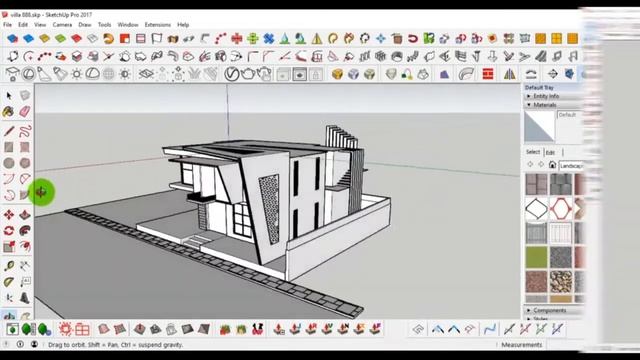640x360 pixels.
Task: Start V-Ray interactive render teapot
Action: [x=264, y=74]
